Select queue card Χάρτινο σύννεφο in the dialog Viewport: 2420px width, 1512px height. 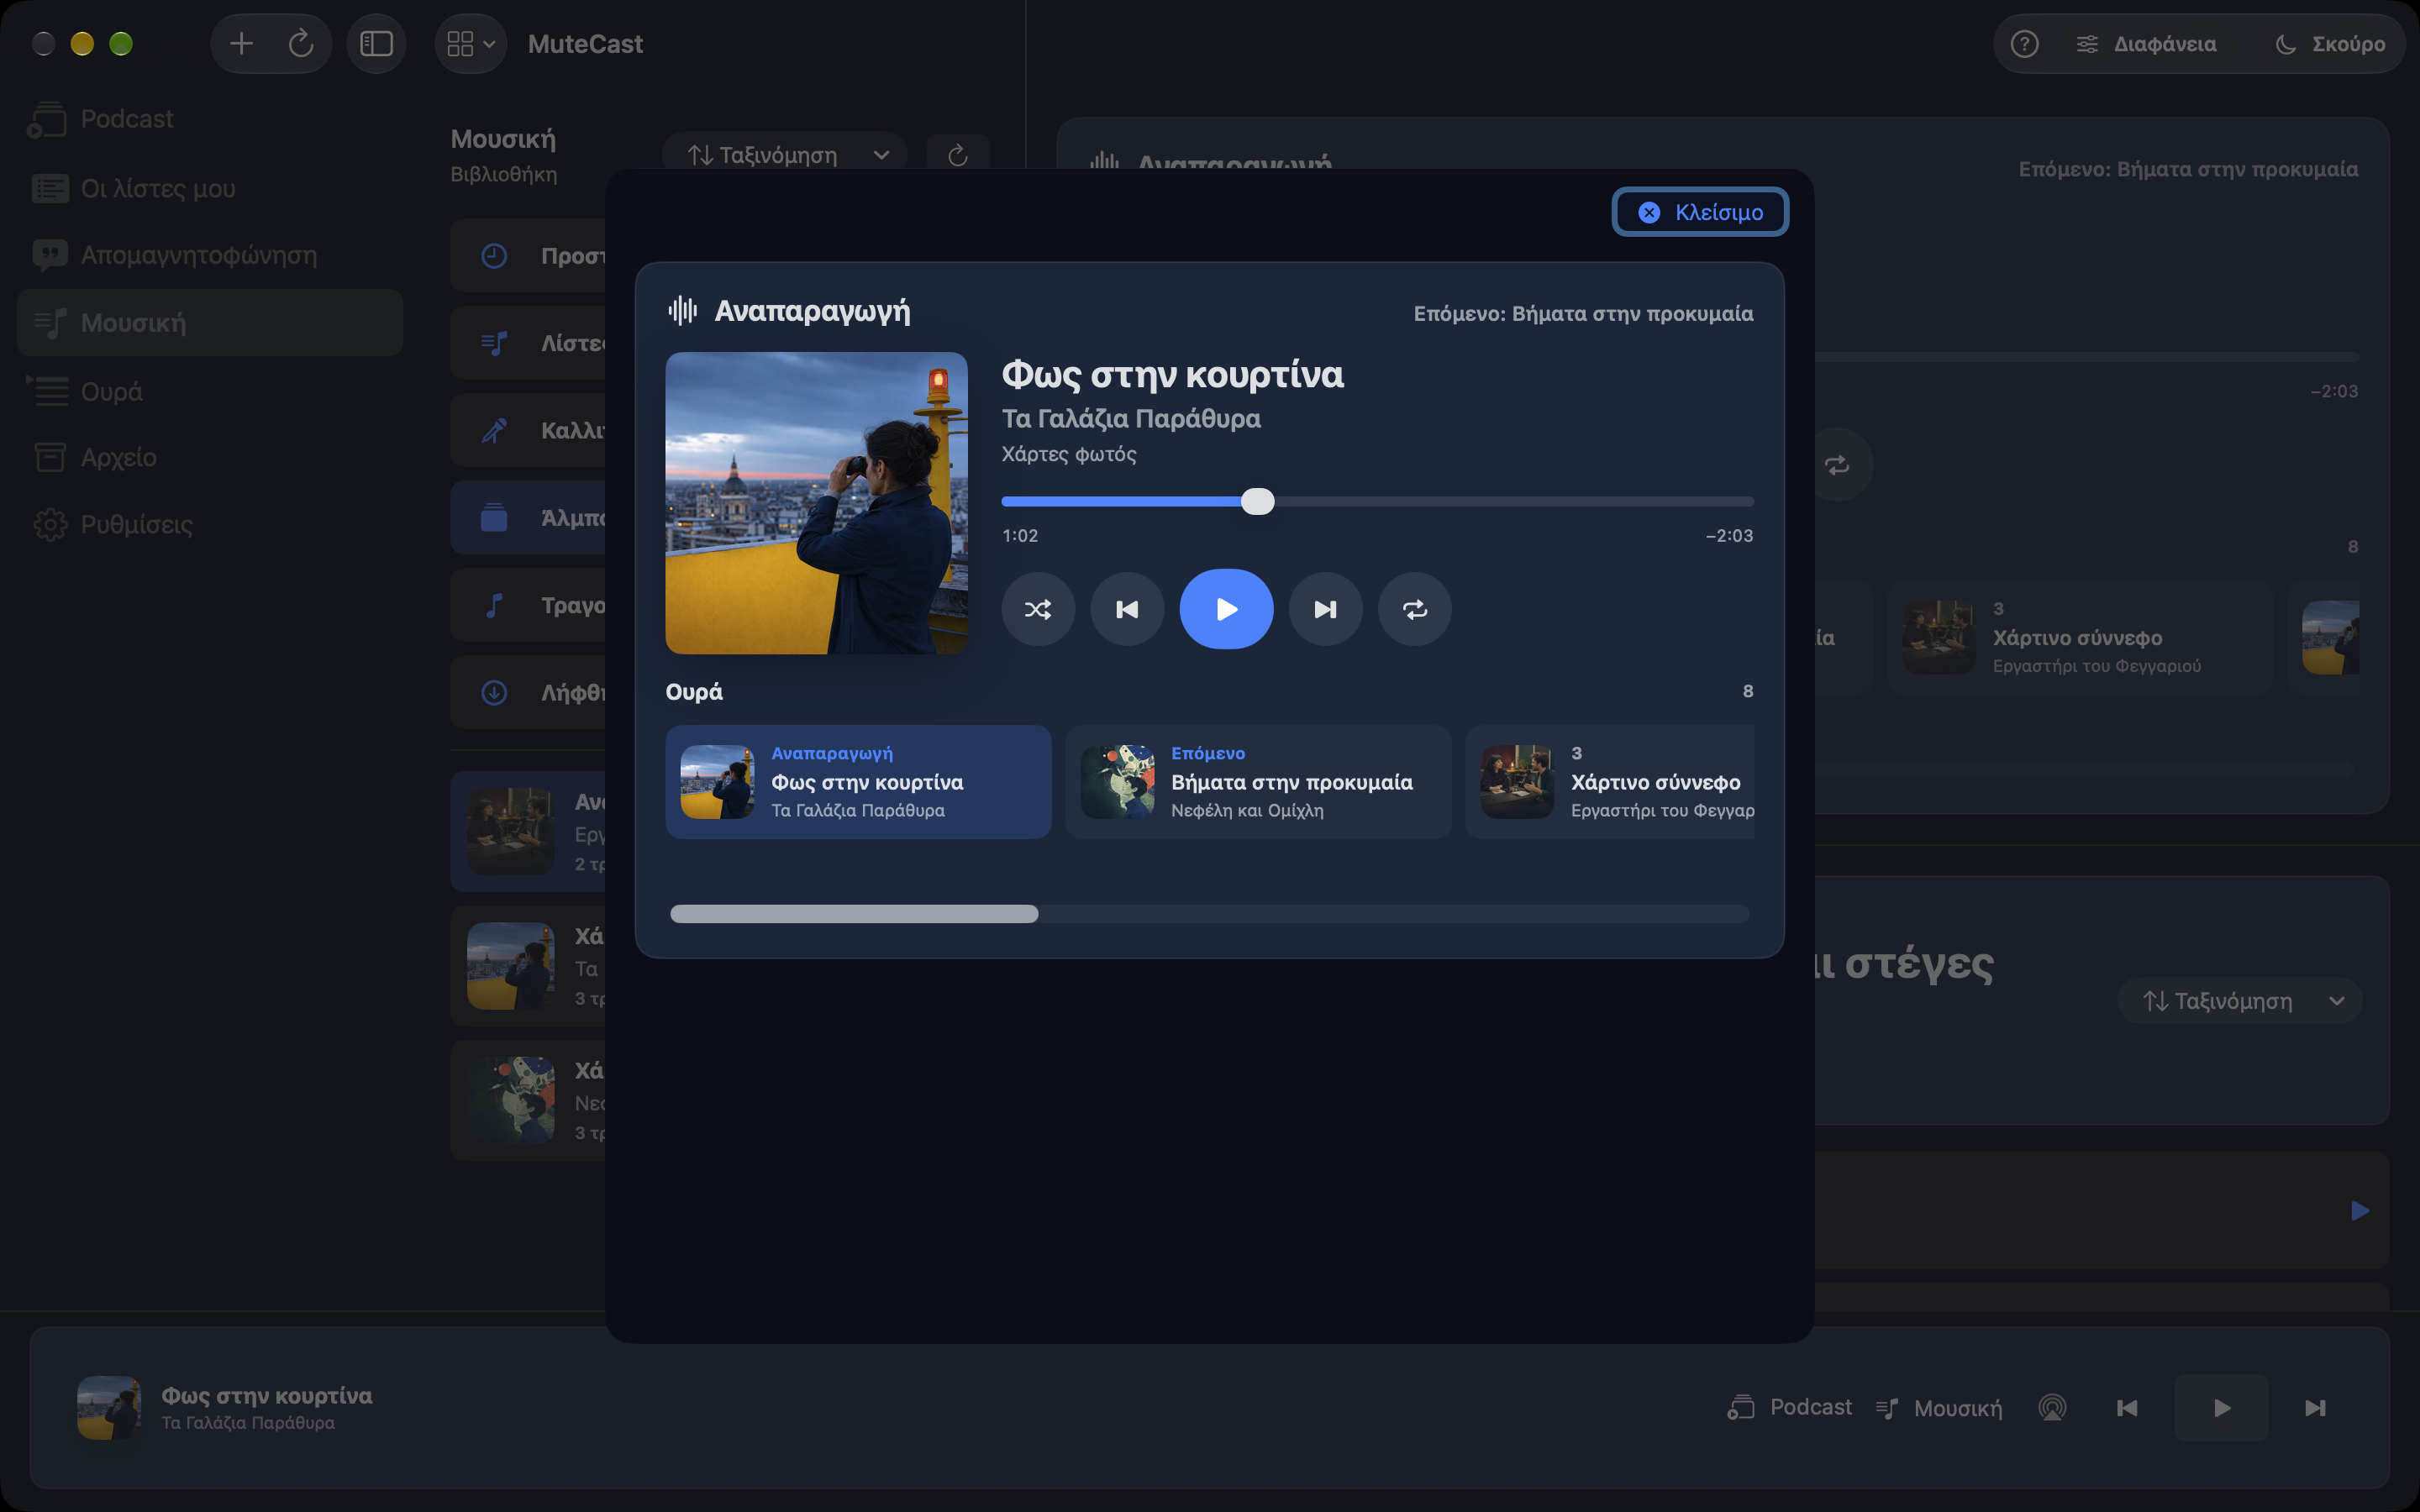[1610, 782]
